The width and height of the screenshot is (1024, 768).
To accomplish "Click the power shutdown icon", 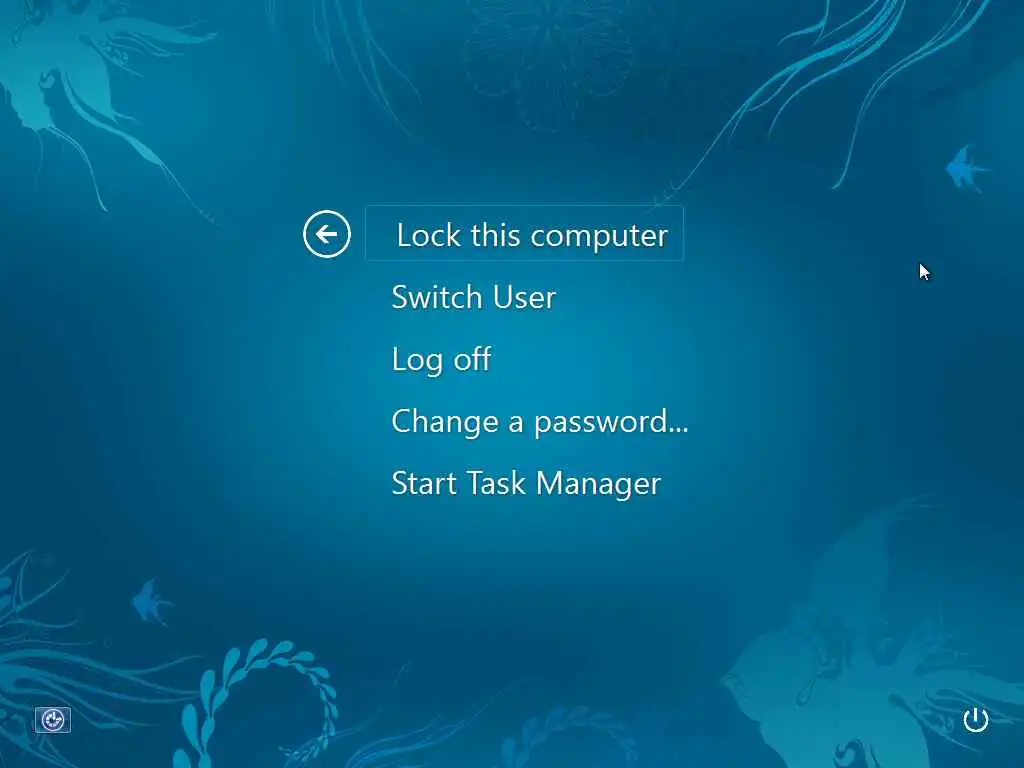I will click(x=976, y=720).
